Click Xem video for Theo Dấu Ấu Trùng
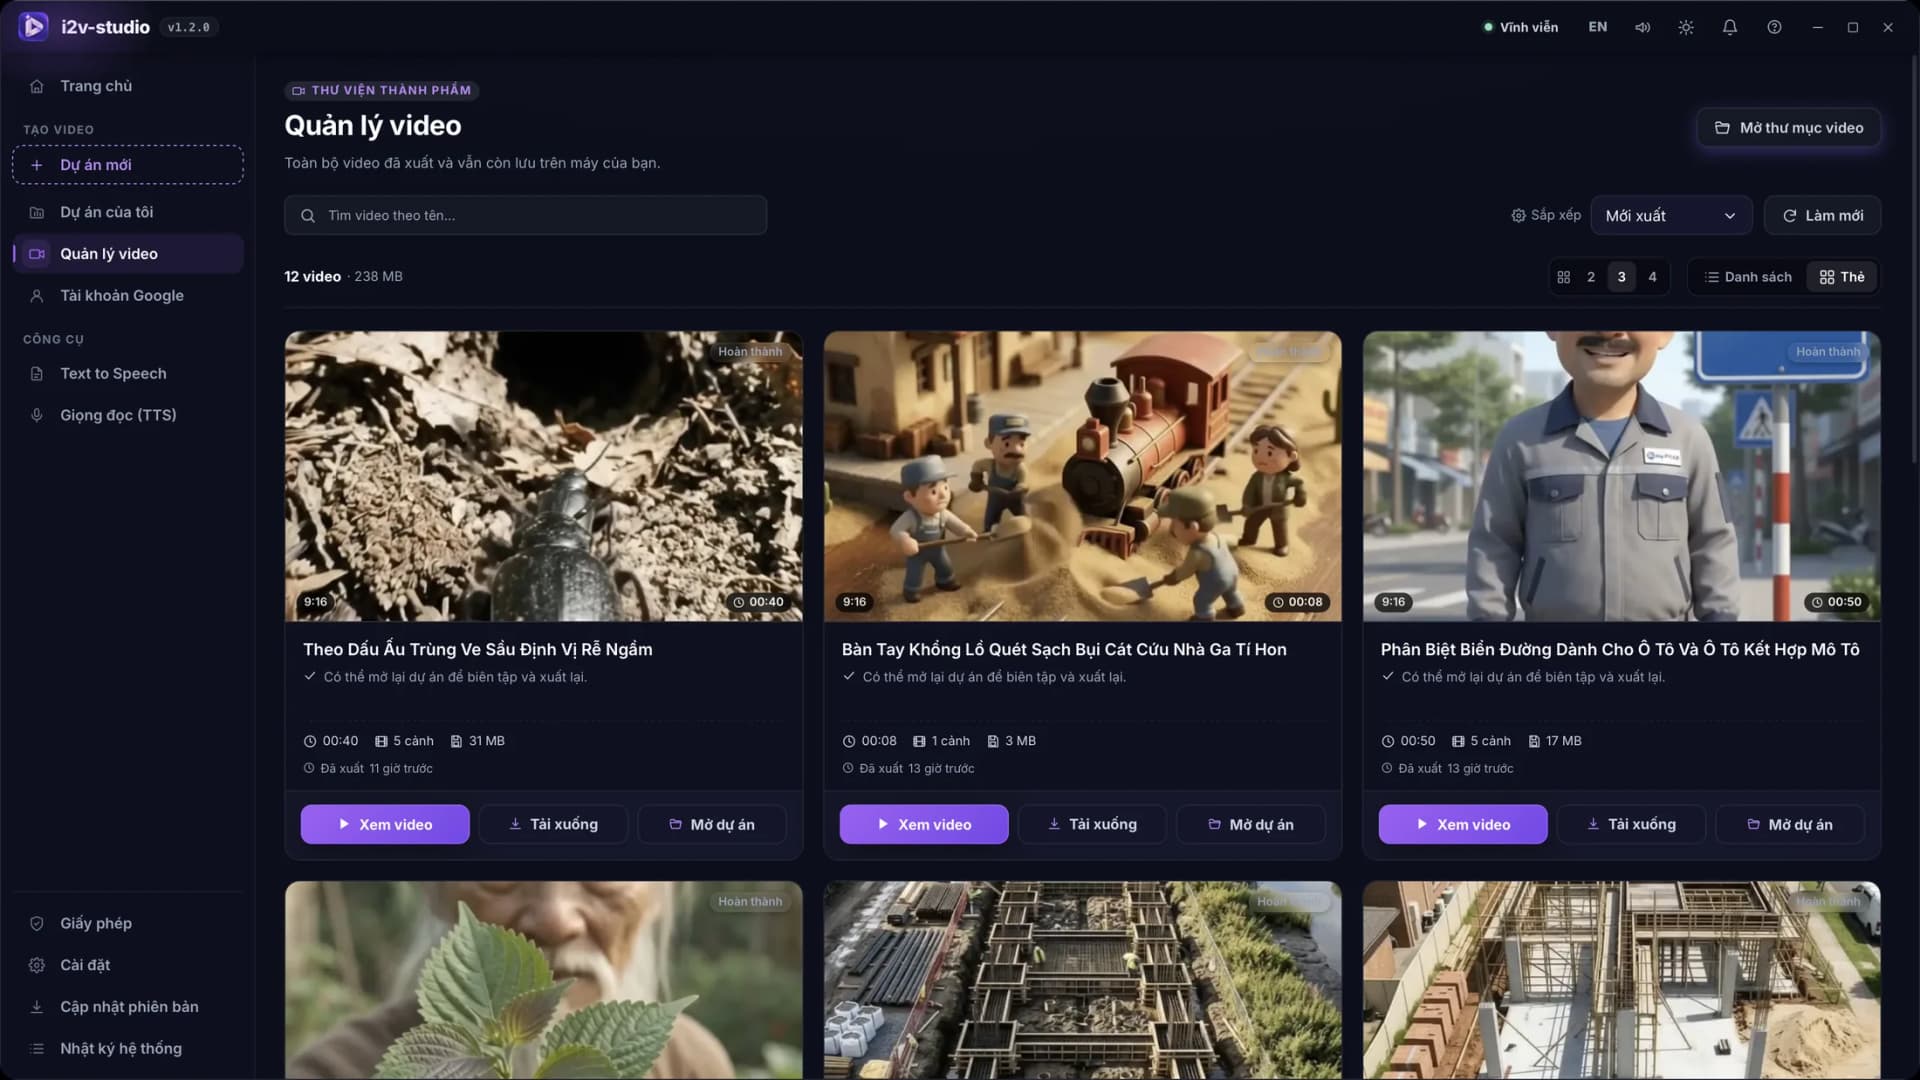1920x1080 pixels. 385,825
